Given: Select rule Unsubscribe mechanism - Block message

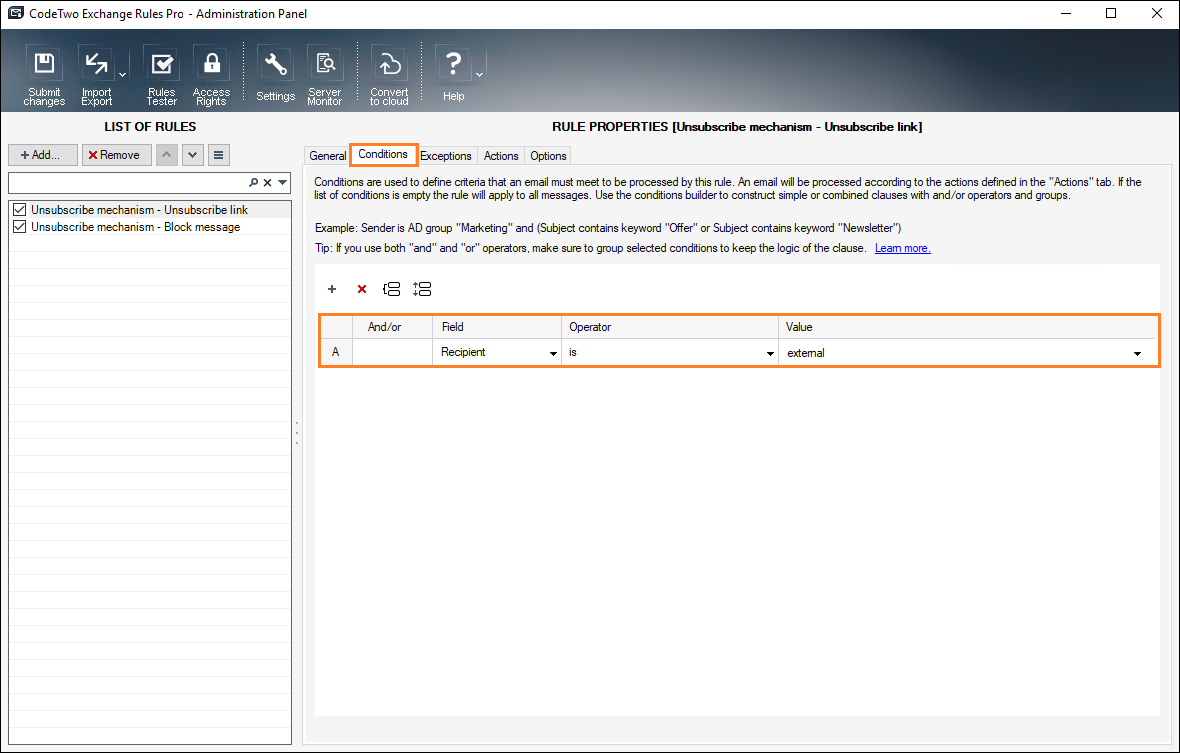Looking at the screenshot, I should (x=135, y=226).
